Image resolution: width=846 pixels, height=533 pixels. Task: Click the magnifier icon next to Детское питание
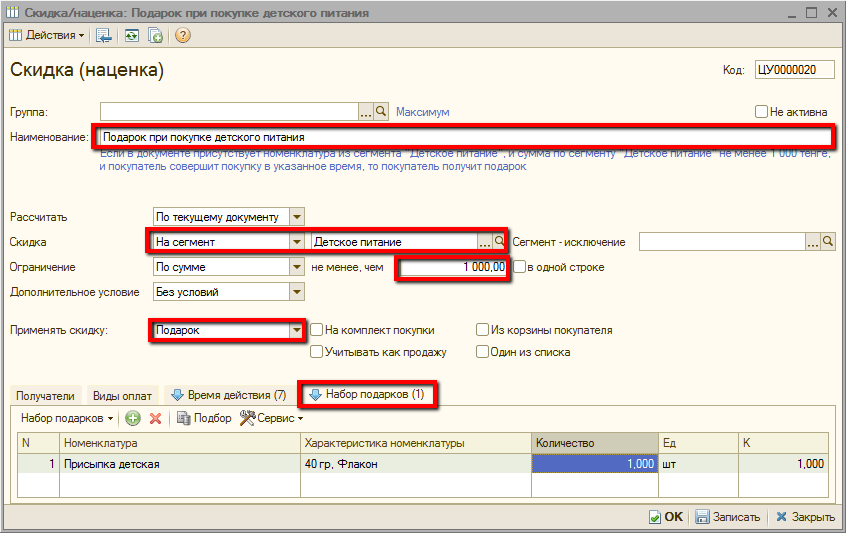tap(500, 242)
